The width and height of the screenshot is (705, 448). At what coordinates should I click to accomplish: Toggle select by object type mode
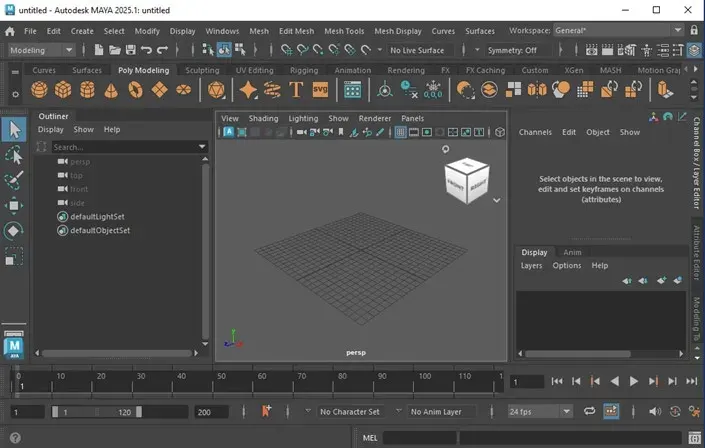(224, 49)
